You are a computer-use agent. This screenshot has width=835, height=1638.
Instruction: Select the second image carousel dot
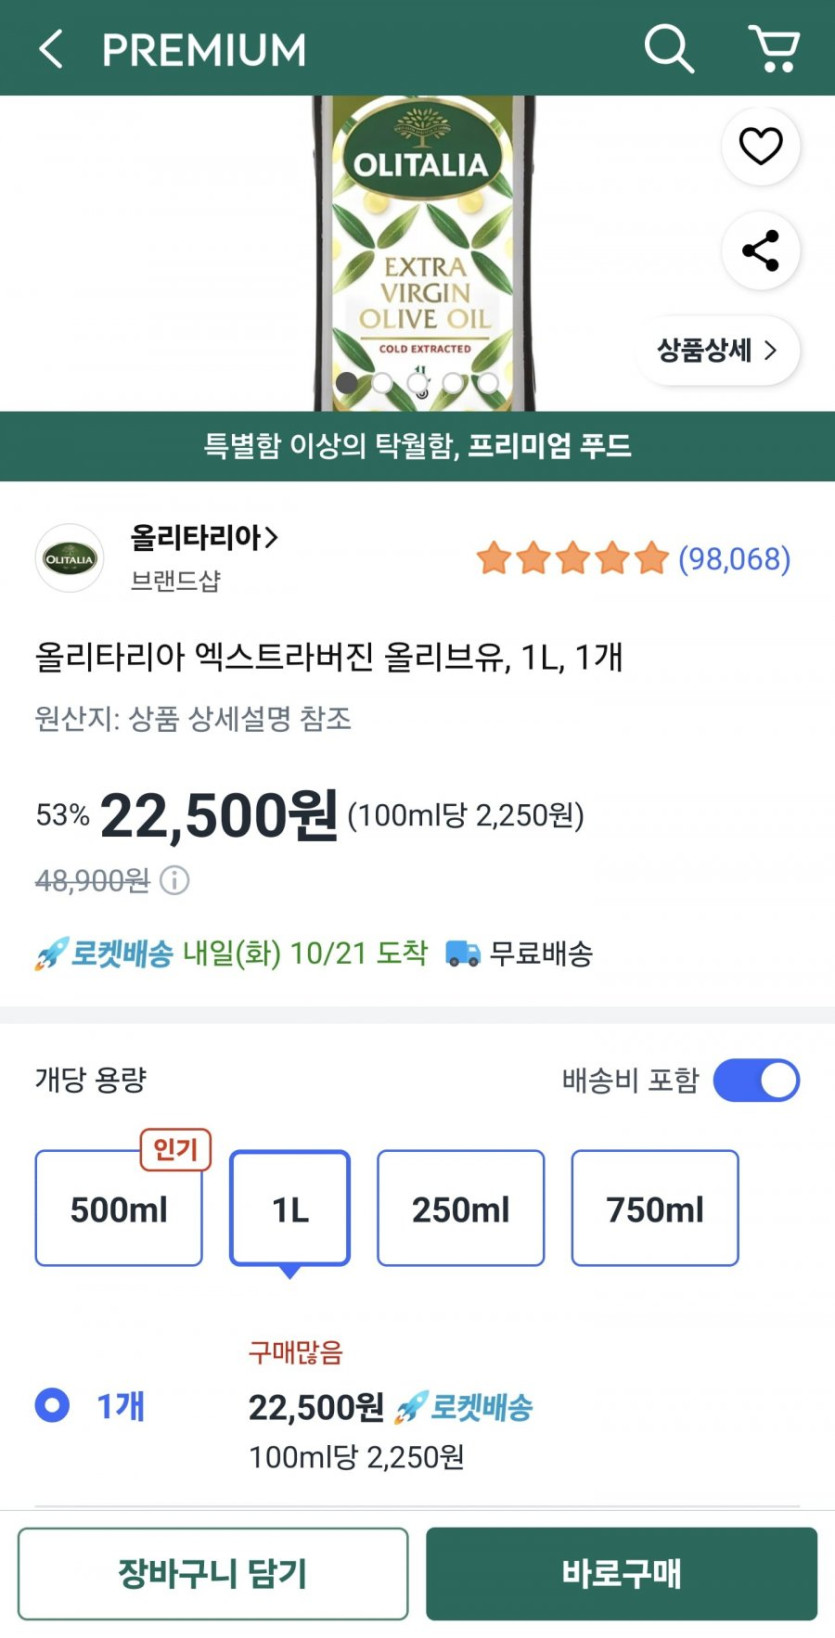pos(382,383)
